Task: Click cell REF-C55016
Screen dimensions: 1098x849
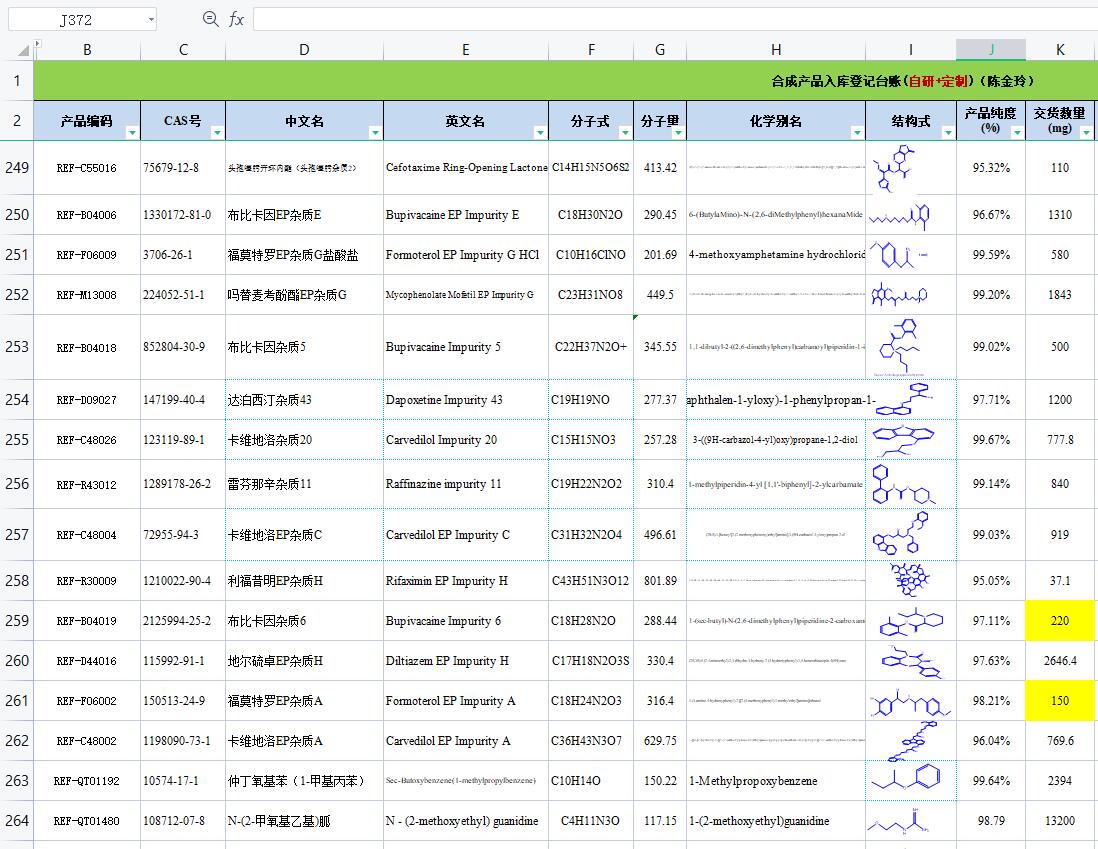Action: point(87,167)
